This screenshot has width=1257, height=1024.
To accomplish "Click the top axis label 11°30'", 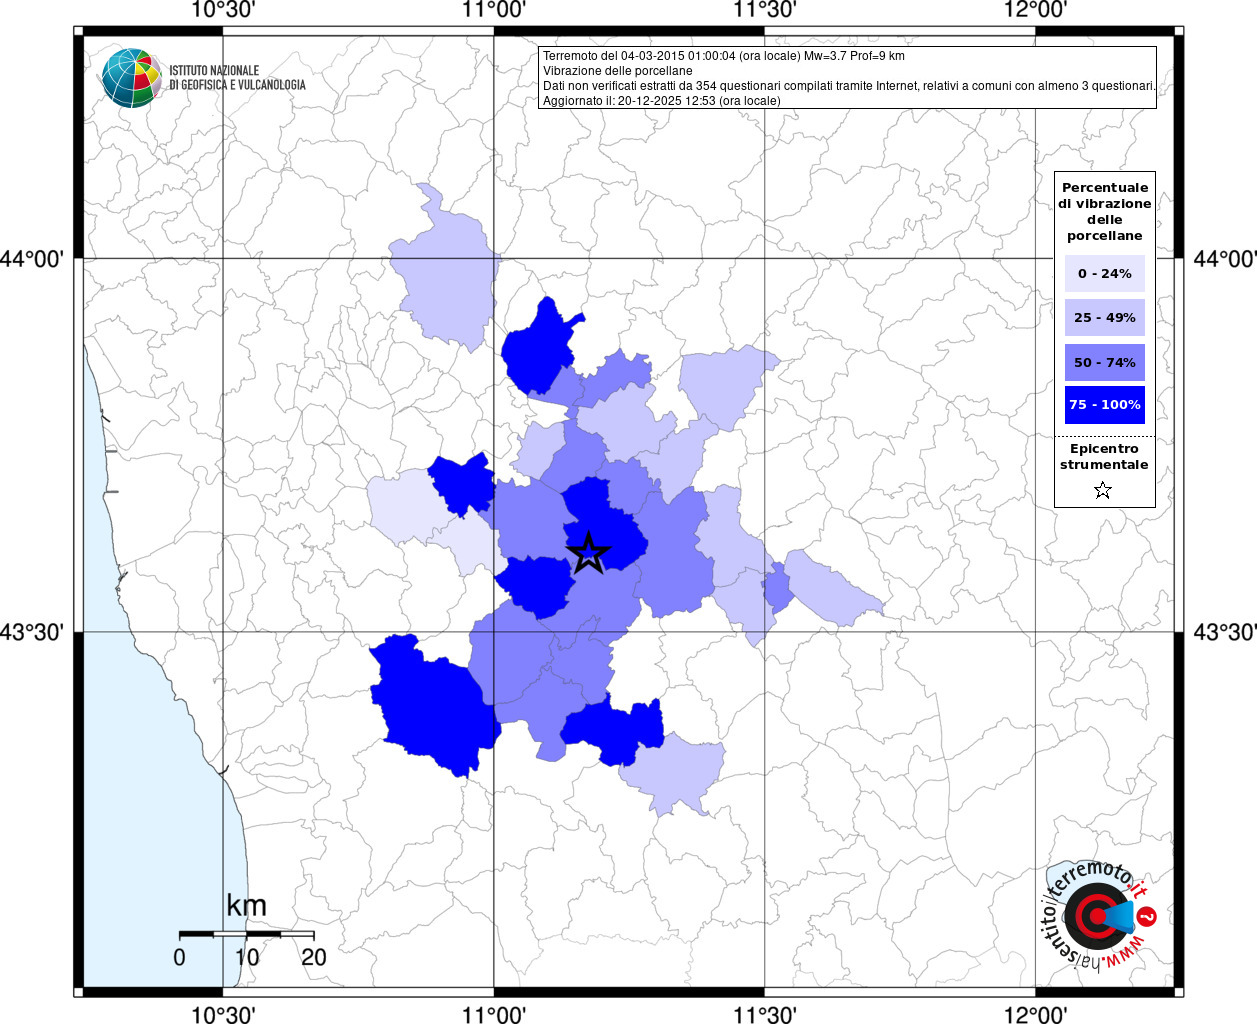I will 765,10.
